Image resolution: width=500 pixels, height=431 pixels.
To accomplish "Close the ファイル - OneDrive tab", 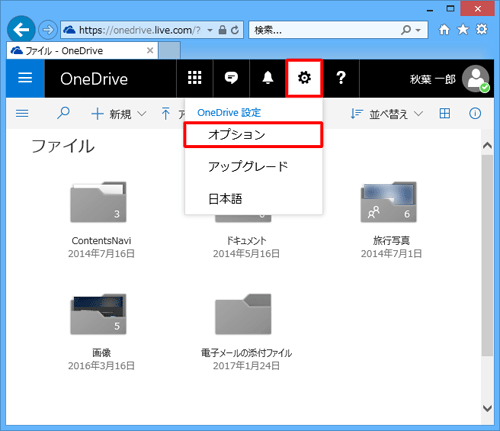I will point(150,50).
